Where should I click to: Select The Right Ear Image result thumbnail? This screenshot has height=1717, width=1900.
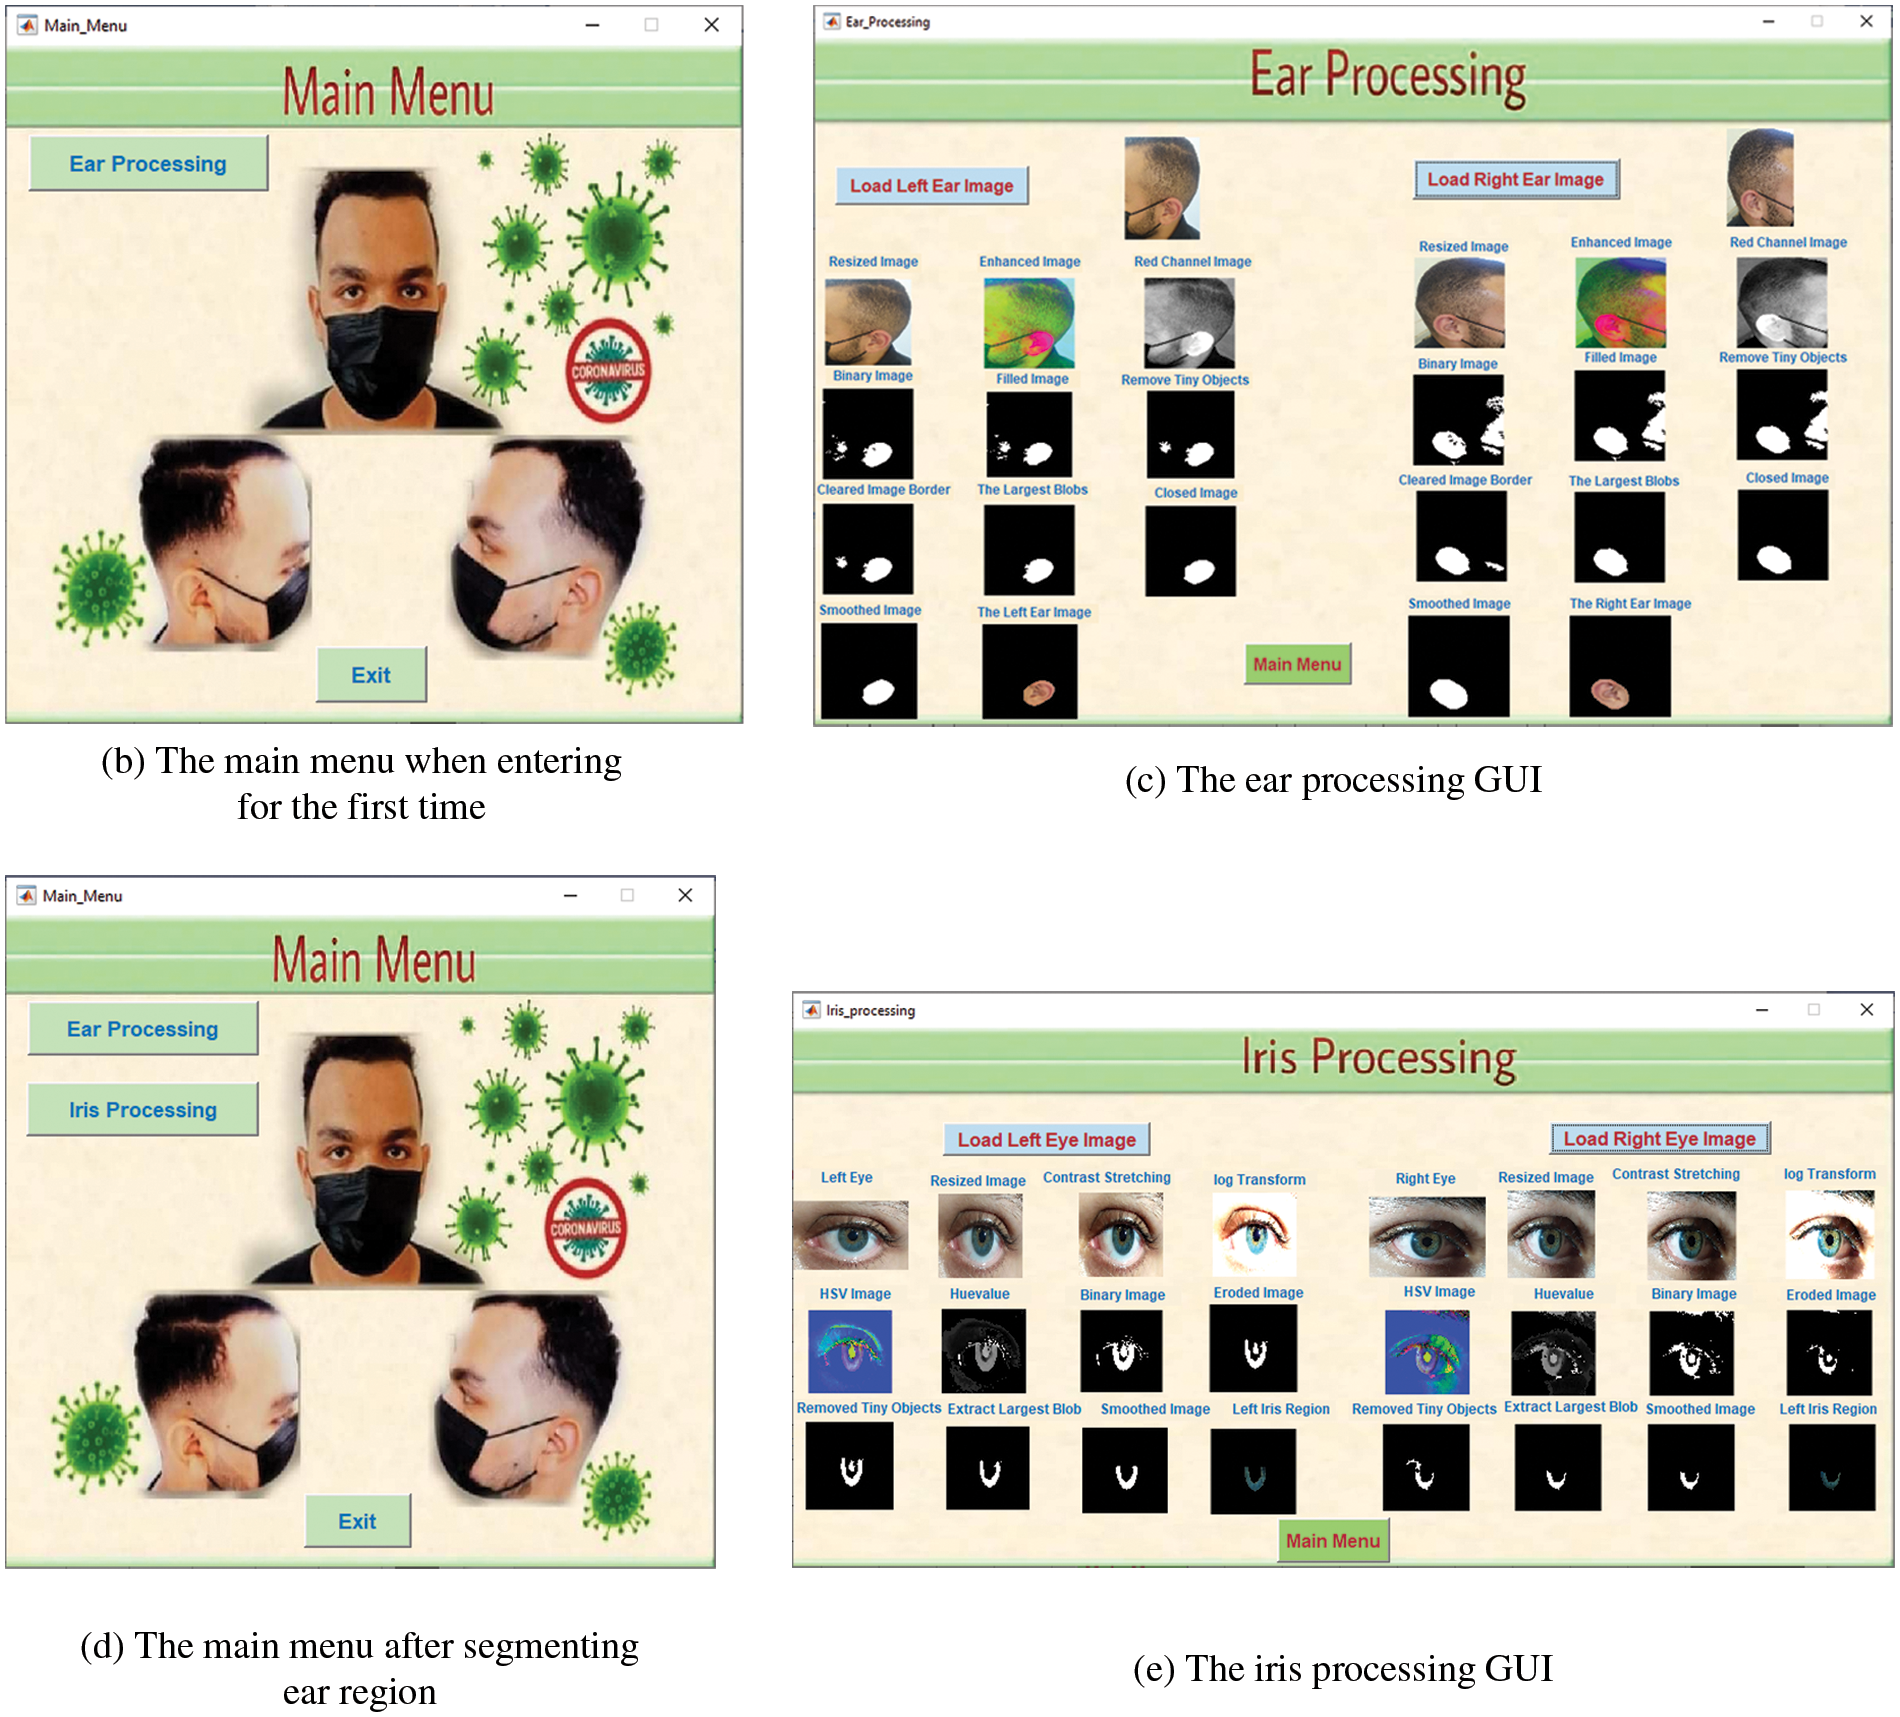click(x=1619, y=667)
